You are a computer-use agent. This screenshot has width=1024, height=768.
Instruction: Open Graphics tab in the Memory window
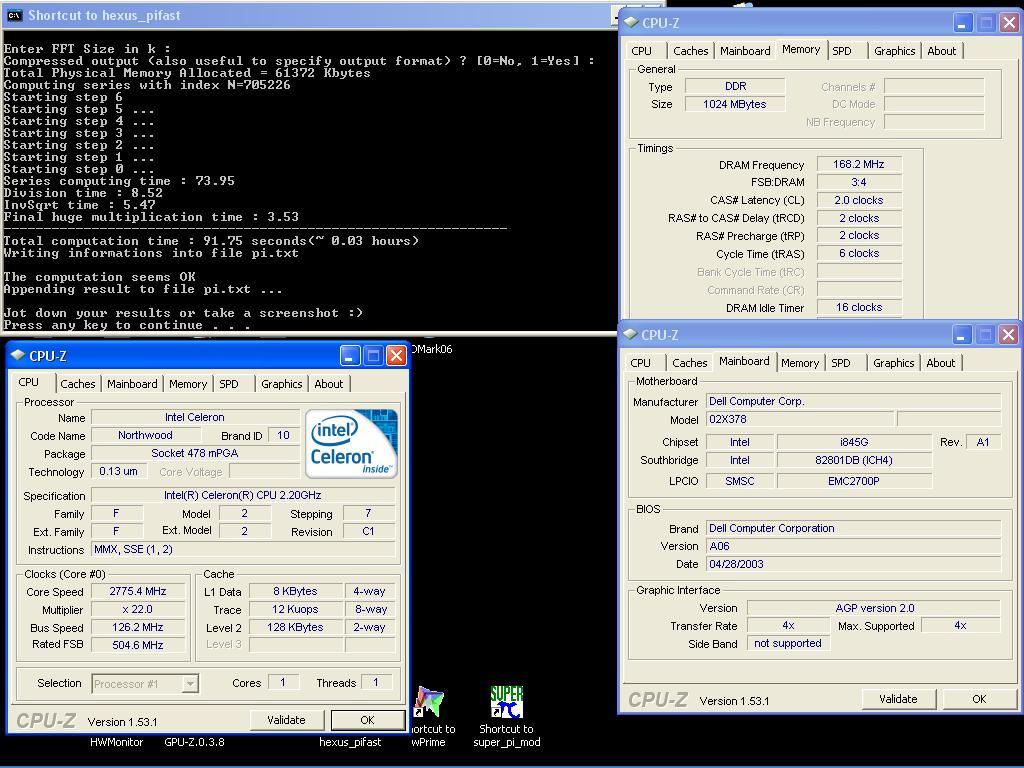[895, 51]
